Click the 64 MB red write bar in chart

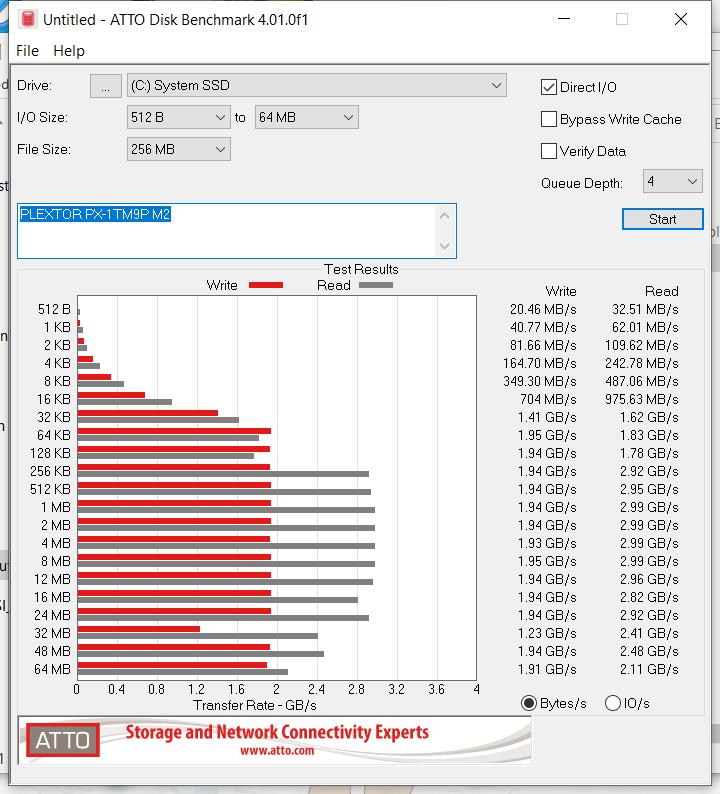tap(172, 665)
